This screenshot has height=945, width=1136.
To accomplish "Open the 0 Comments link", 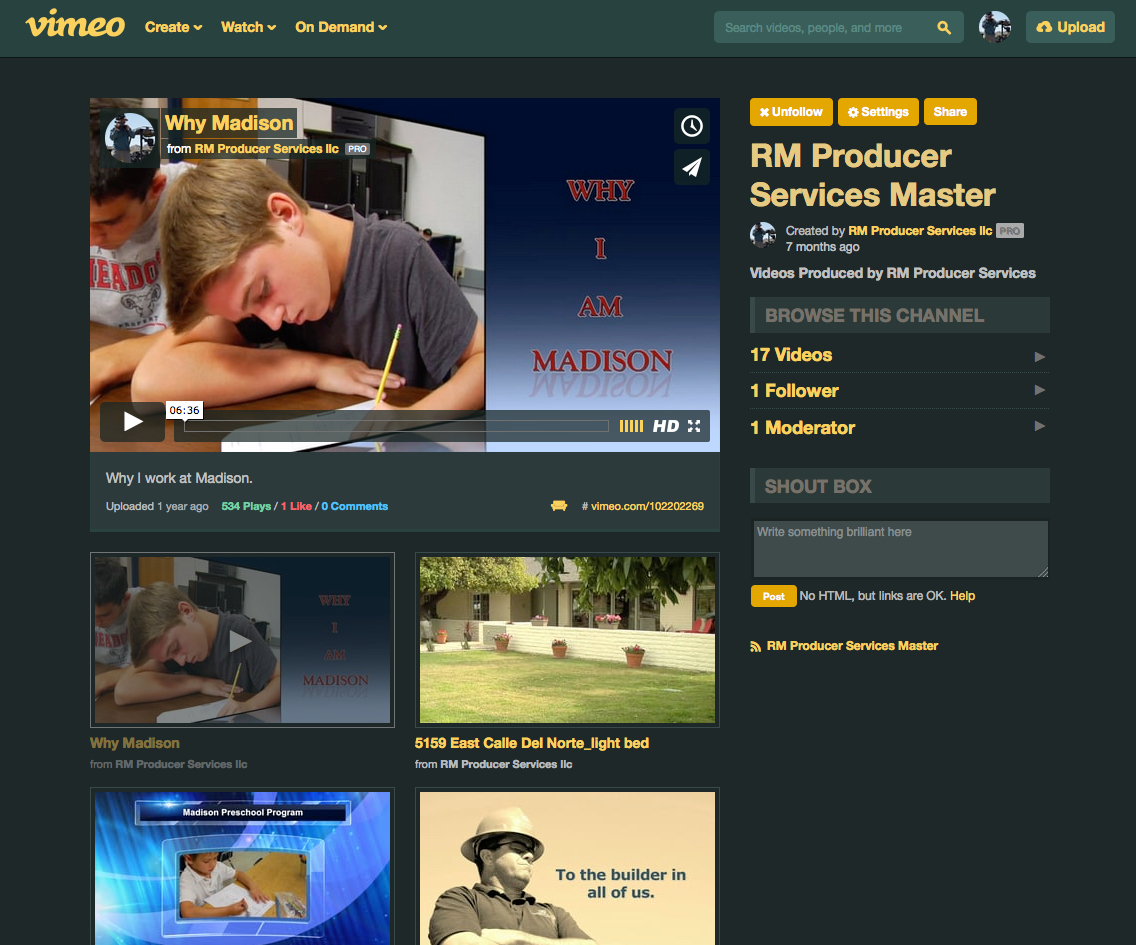I will [x=355, y=506].
